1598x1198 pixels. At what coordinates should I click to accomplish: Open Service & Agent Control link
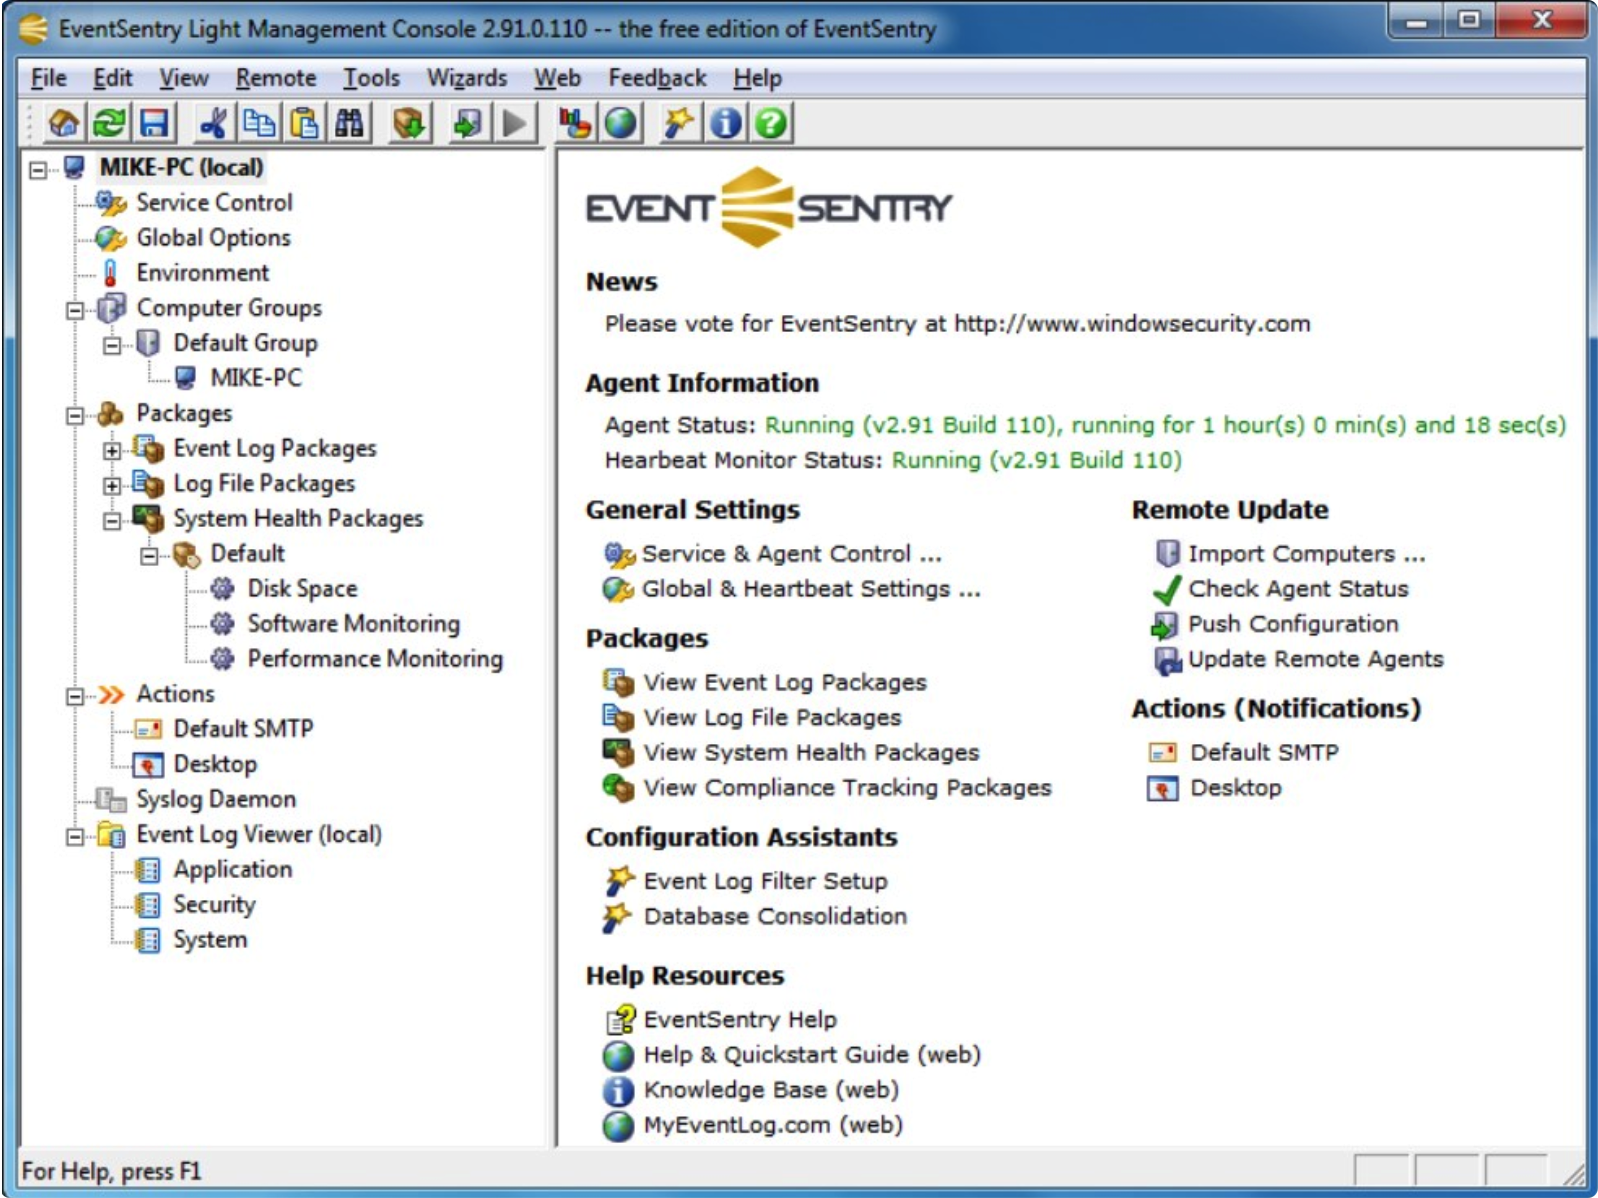coord(792,554)
